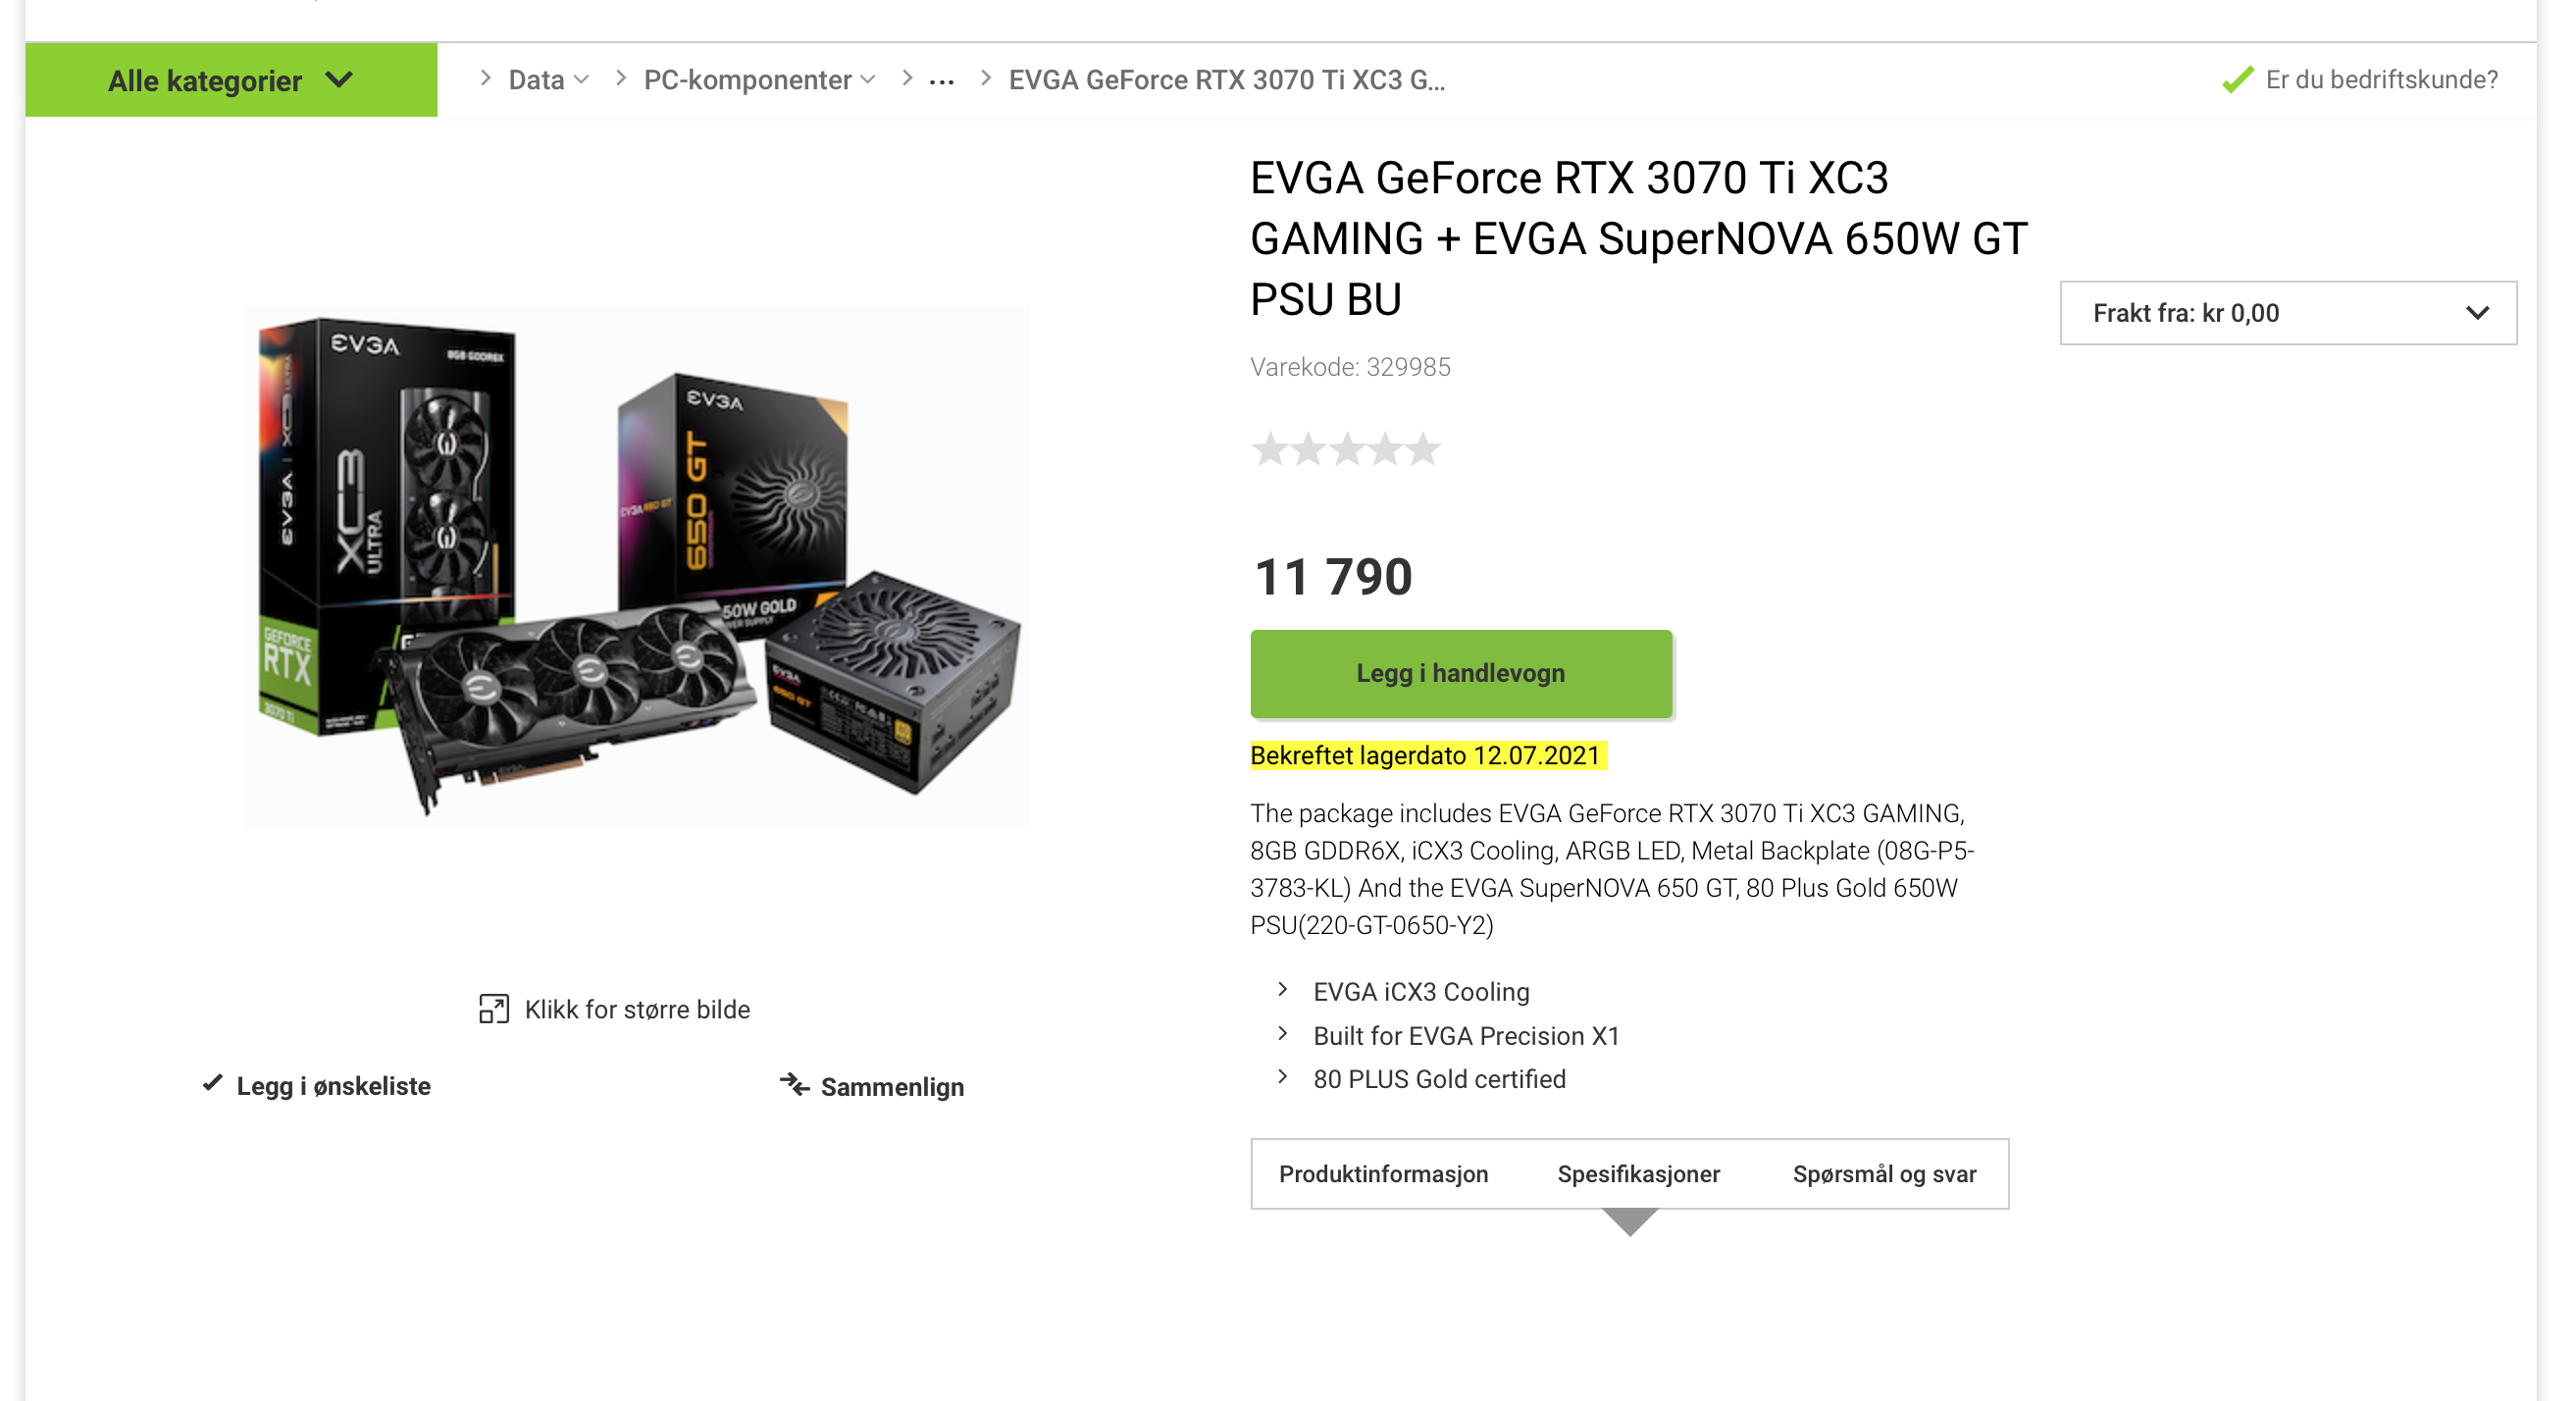Screen dimensions: 2576x1401
Task: Expand the breadcrumb ellipsis
Action: tap(941, 81)
